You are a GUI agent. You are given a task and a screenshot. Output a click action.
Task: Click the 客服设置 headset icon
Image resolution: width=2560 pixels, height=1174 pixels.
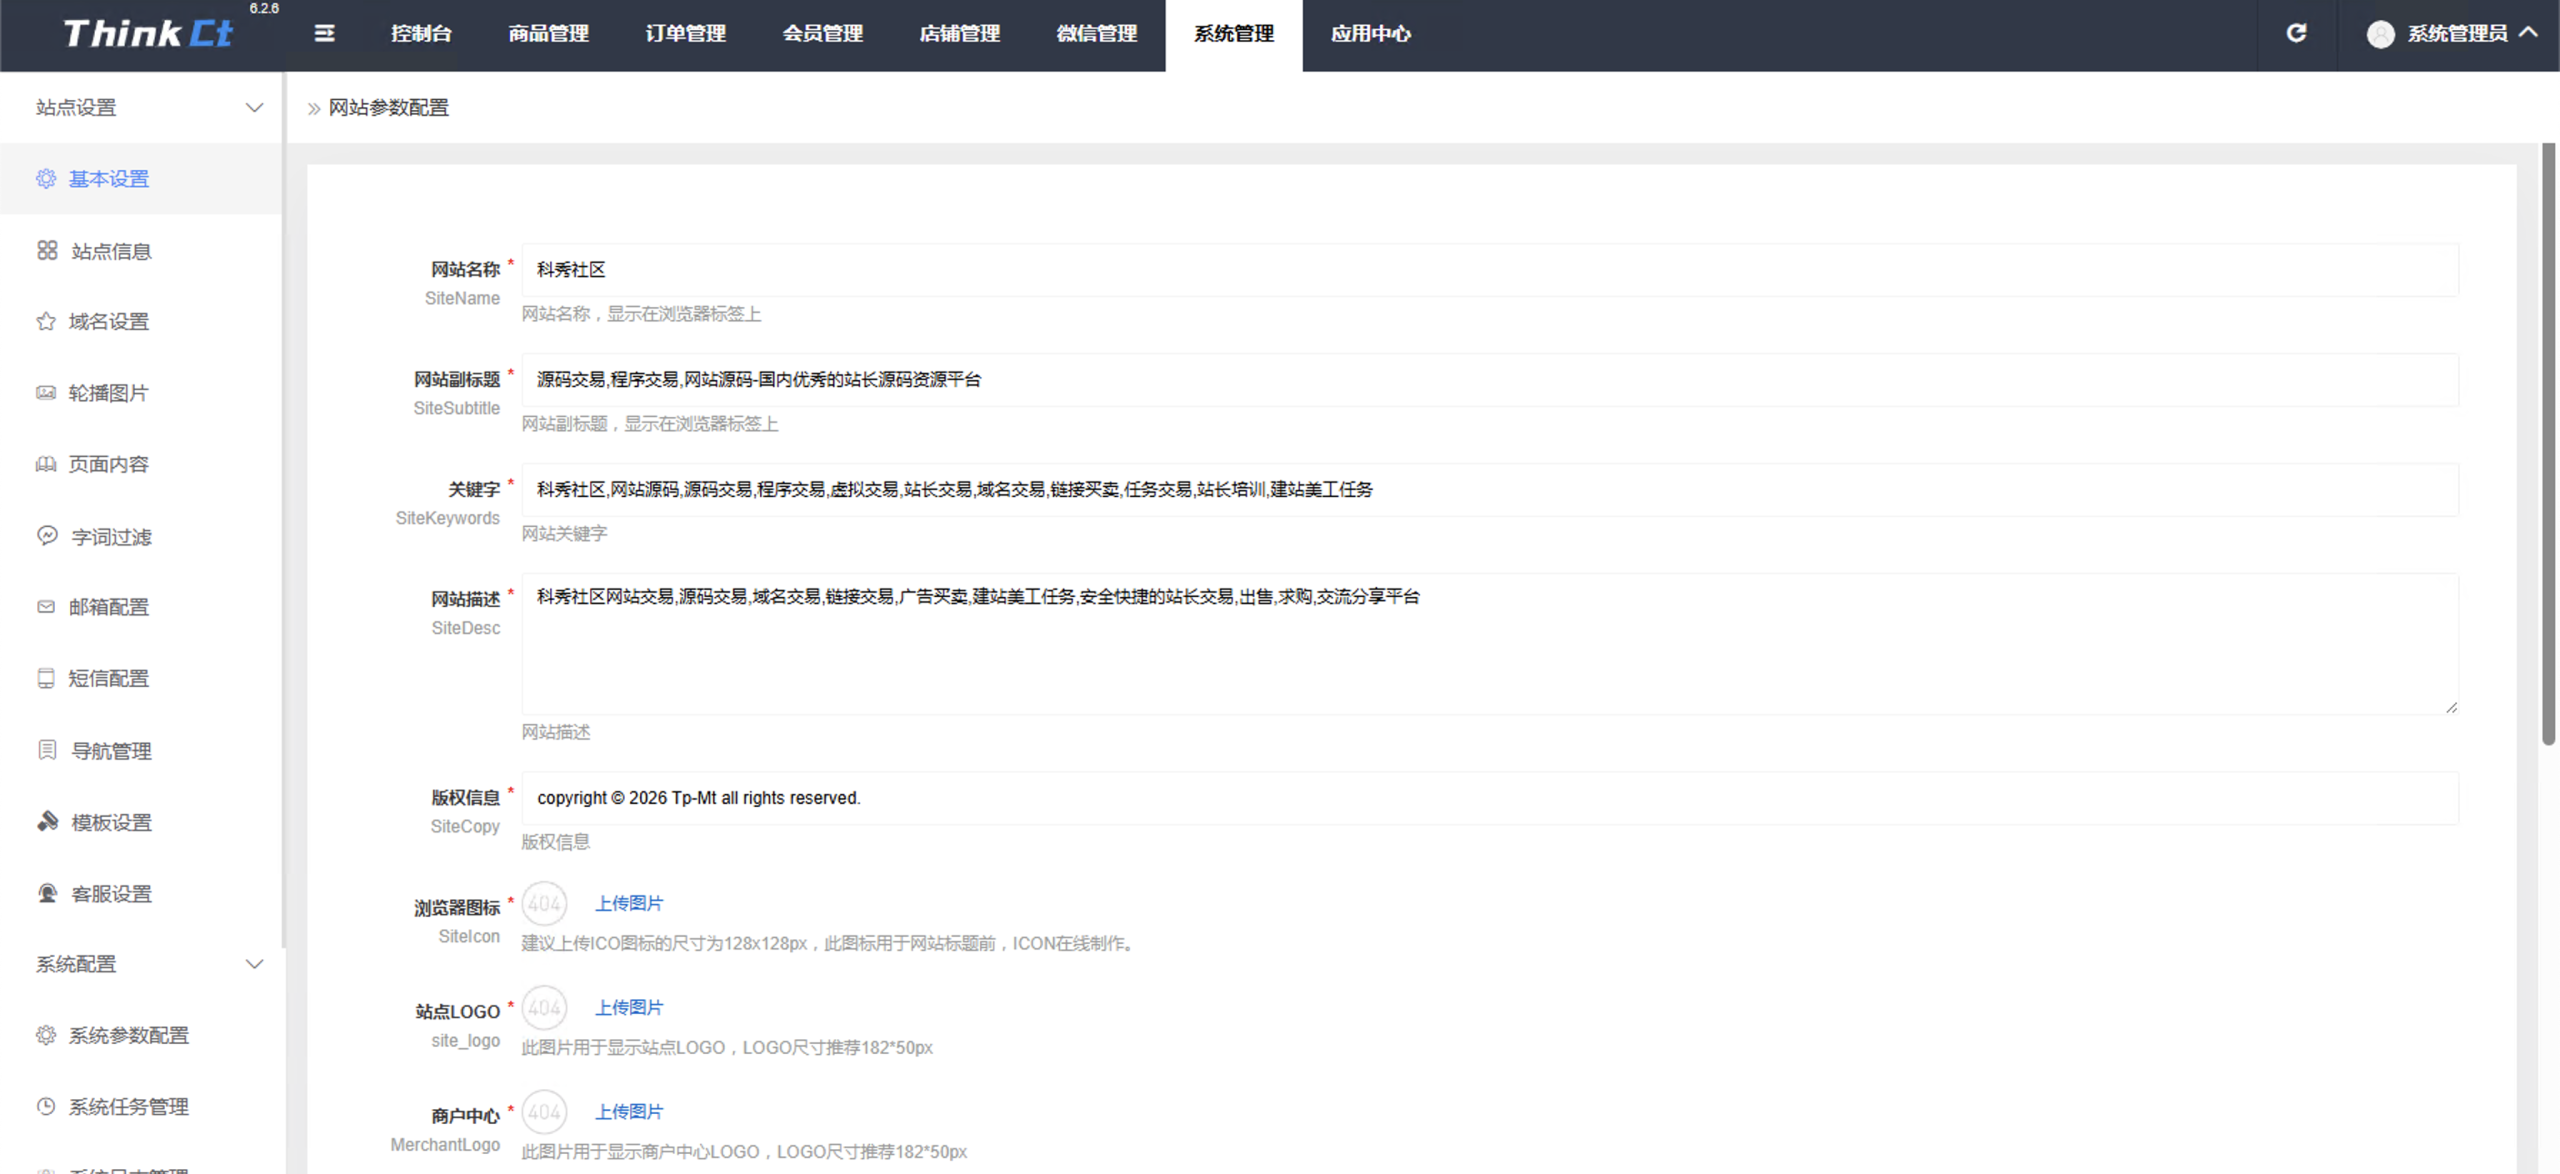(47, 893)
